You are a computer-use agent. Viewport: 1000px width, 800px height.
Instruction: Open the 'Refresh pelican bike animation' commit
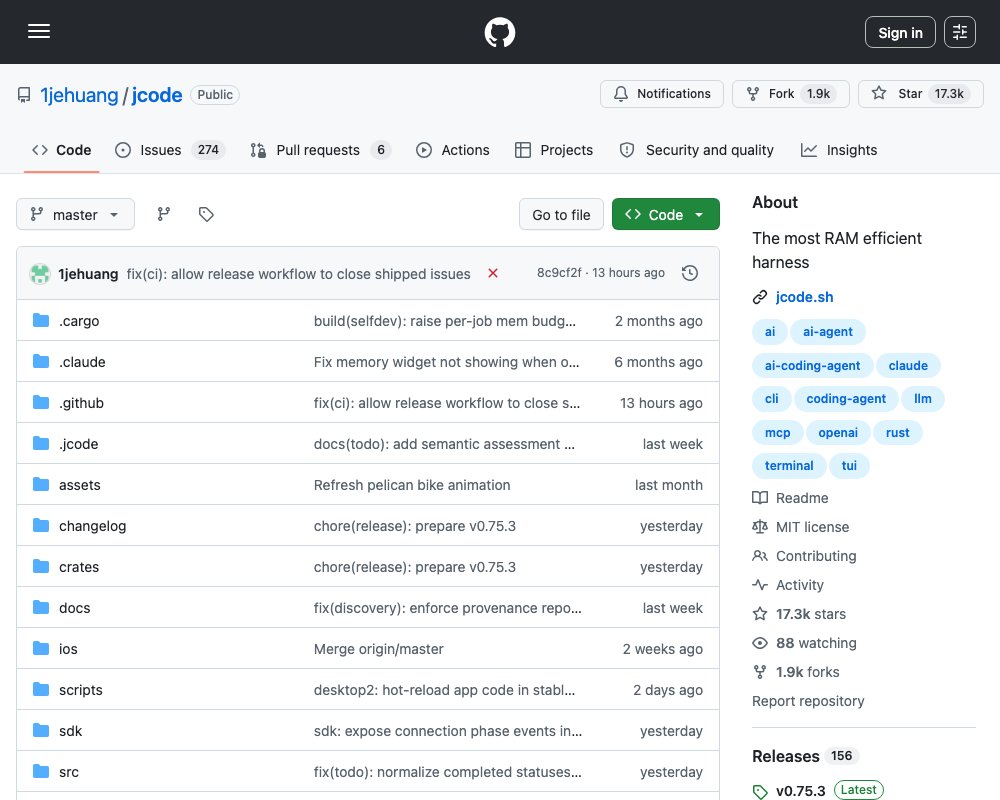point(412,485)
